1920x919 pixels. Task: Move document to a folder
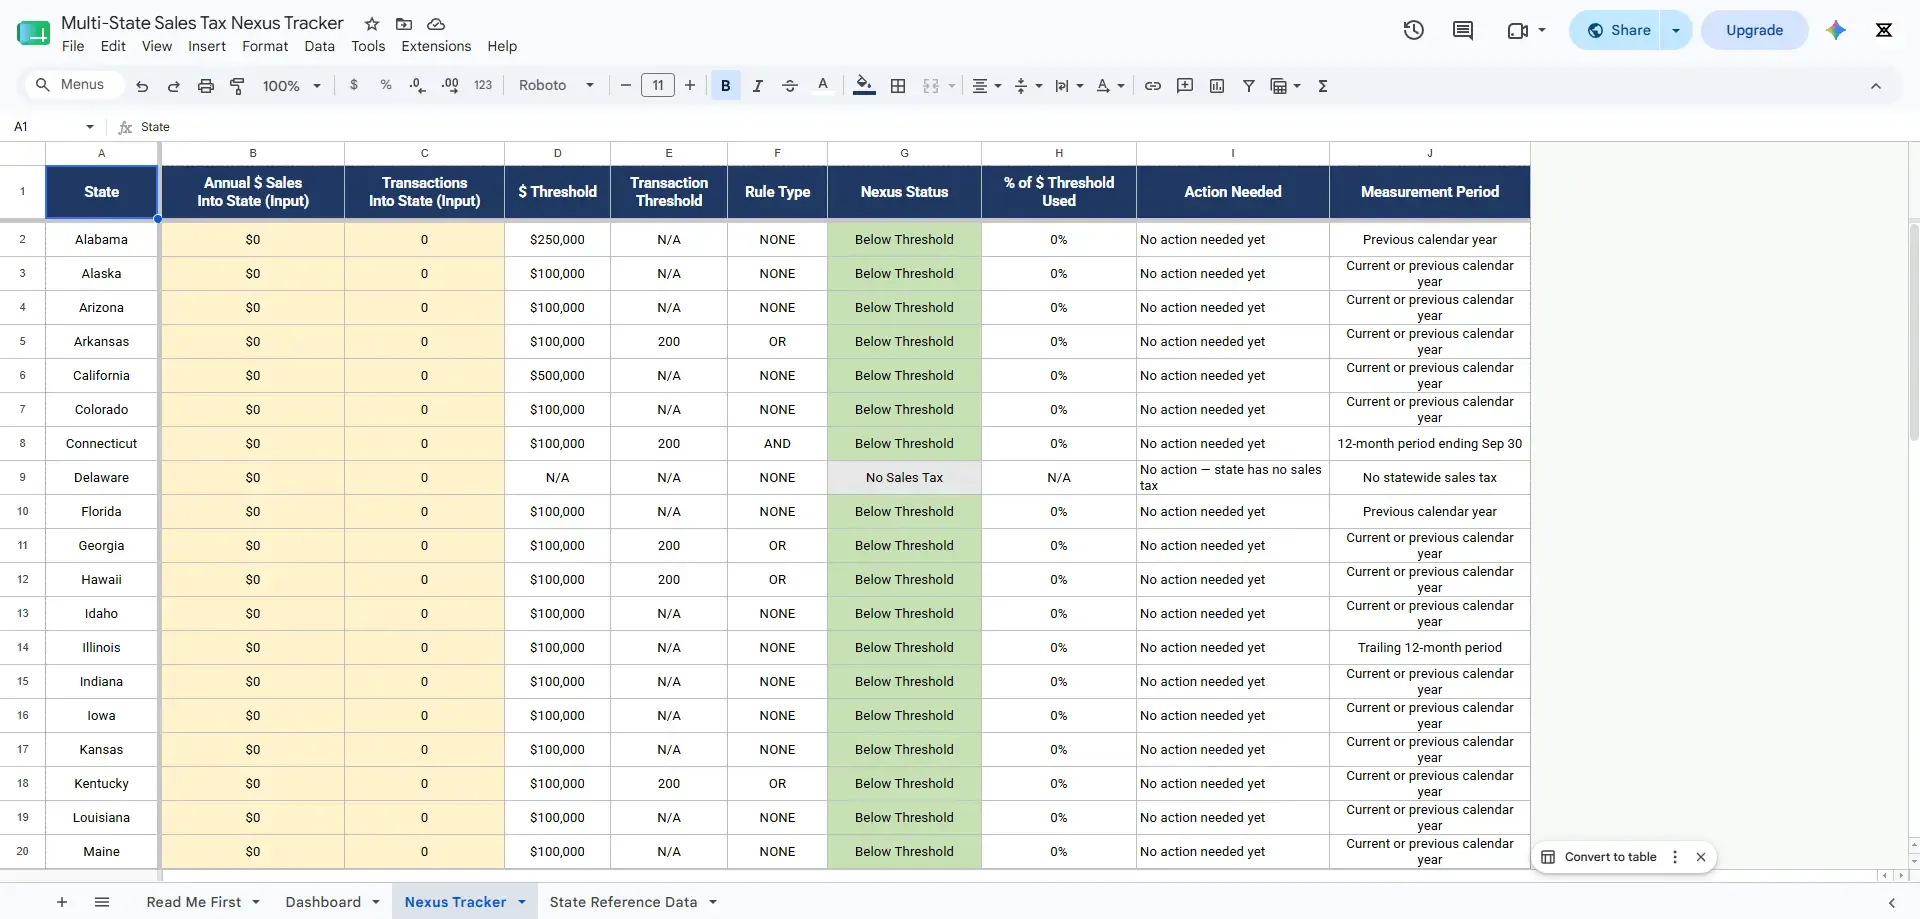(x=404, y=24)
